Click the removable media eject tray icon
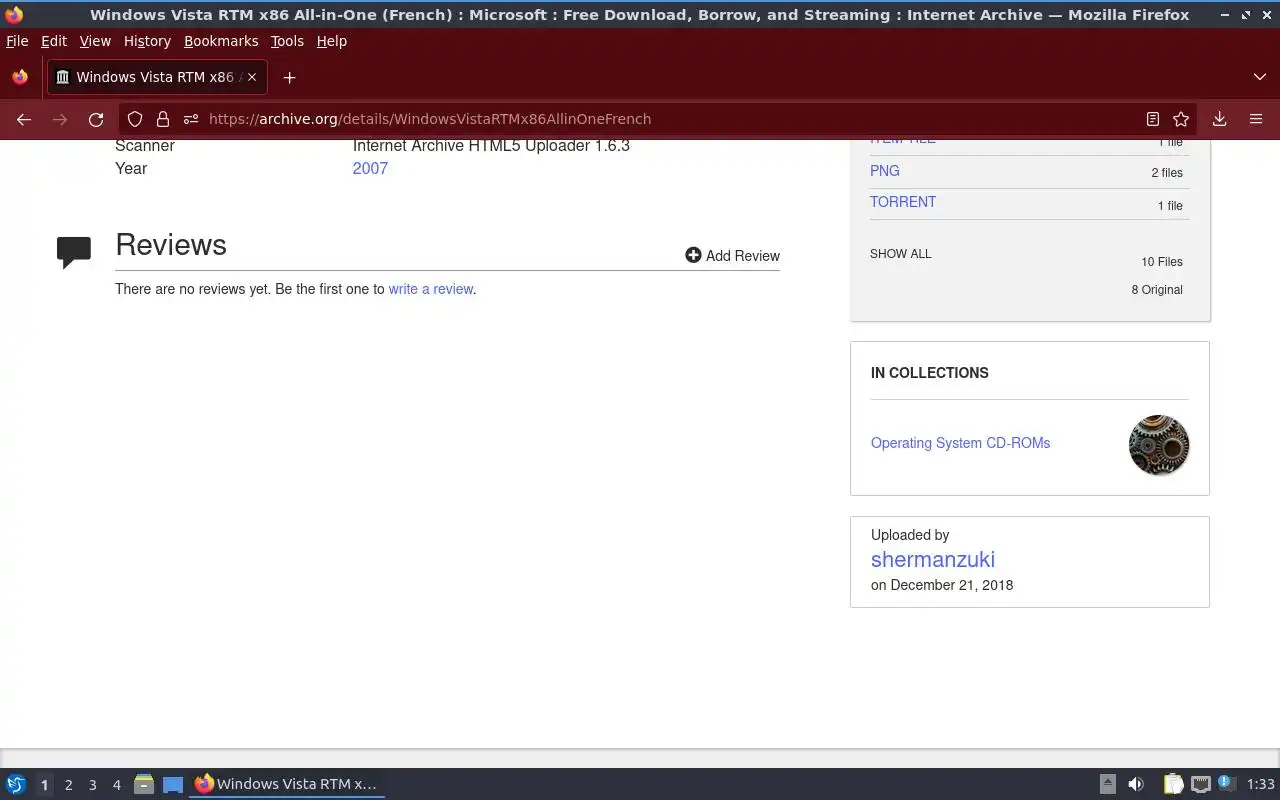 [x=1108, y=784]
